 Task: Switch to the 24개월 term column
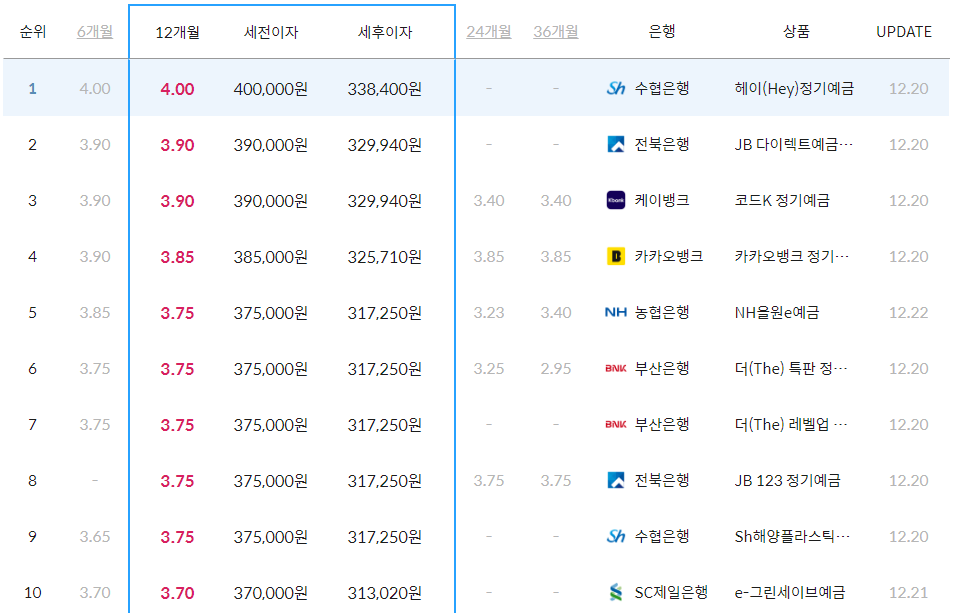[489, 32]
